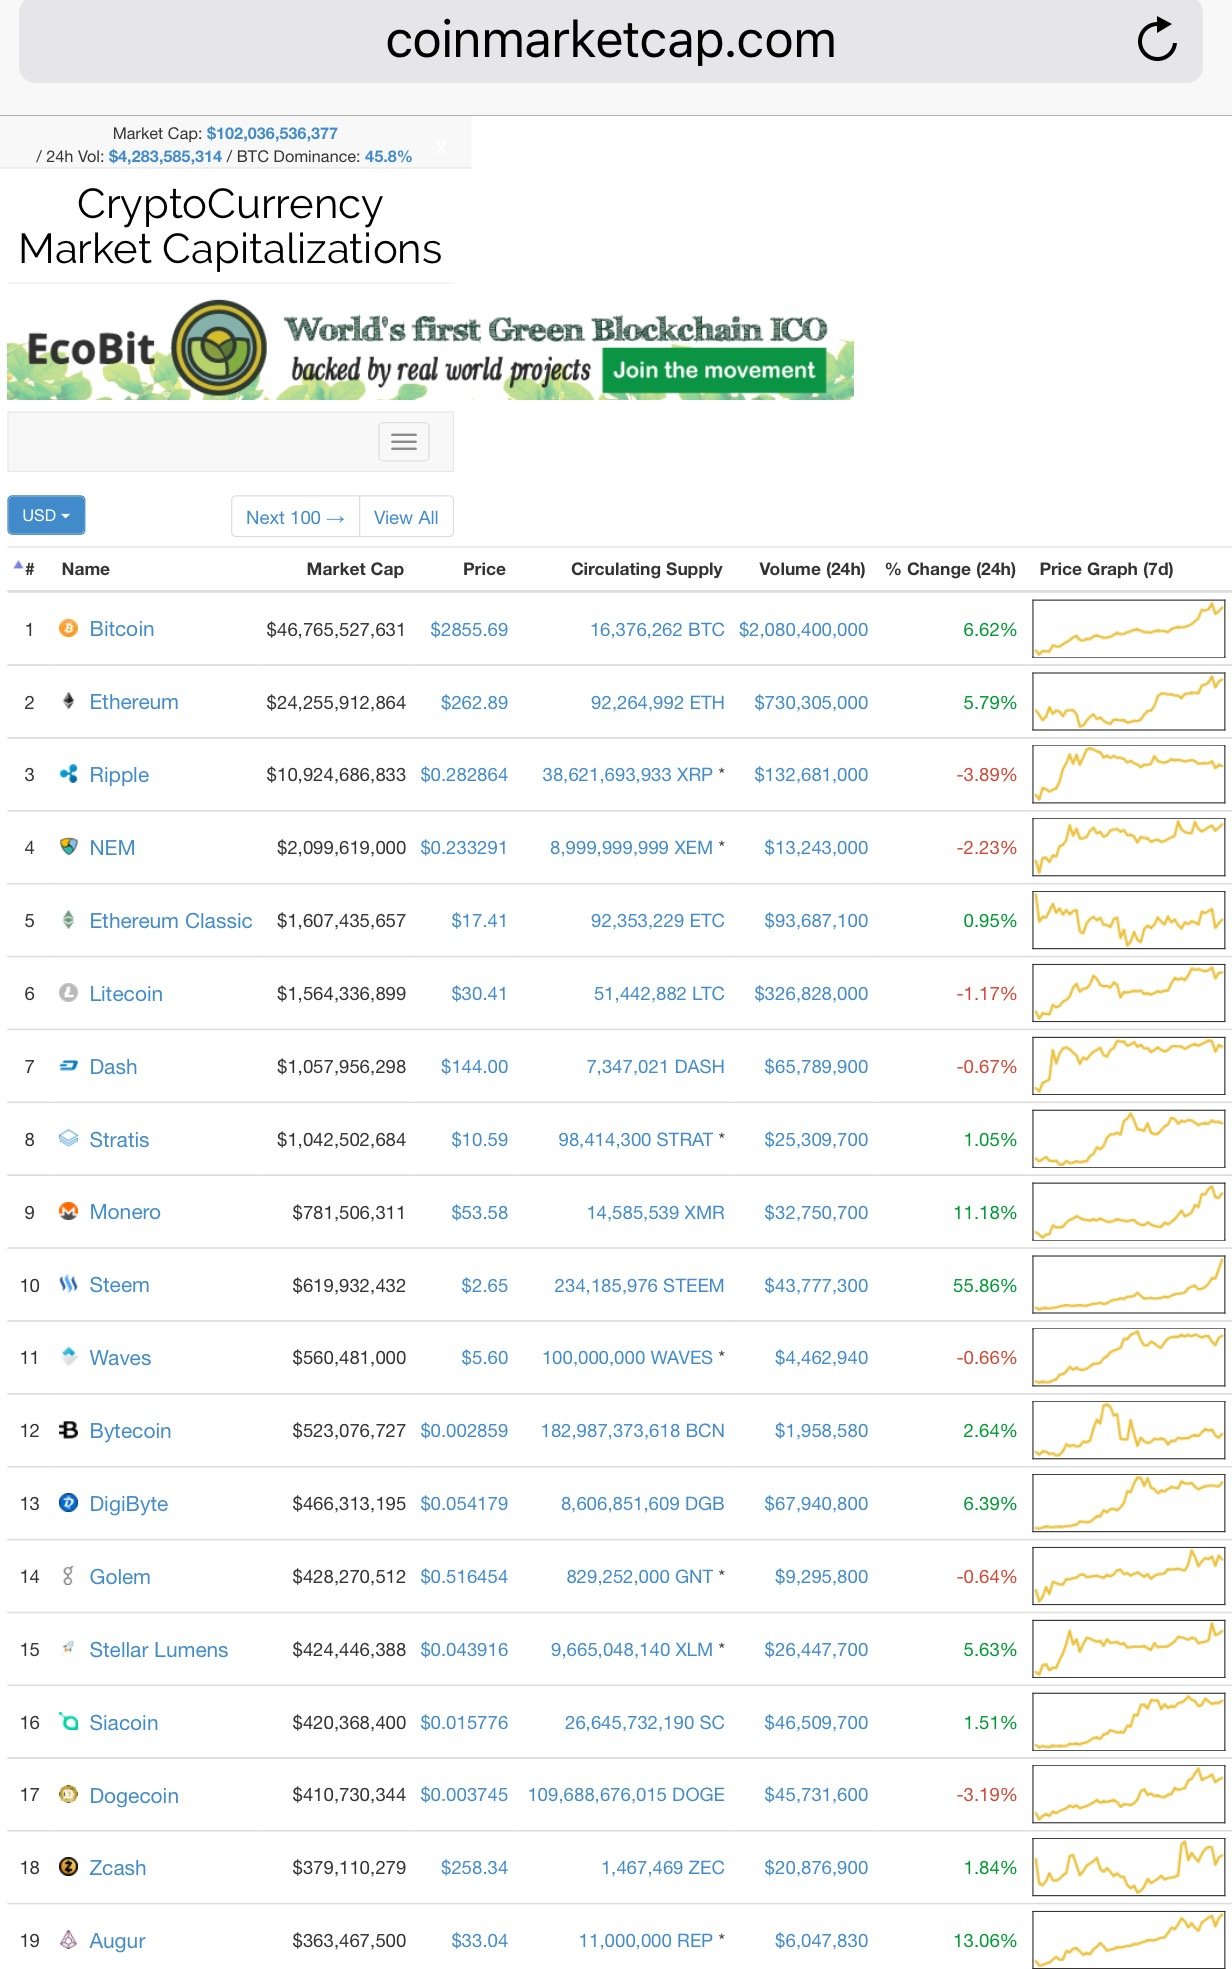
Task: Click the CryptoCurrency Market Capitalizations title
Action: pyautogui.click(x=230, y=226)
